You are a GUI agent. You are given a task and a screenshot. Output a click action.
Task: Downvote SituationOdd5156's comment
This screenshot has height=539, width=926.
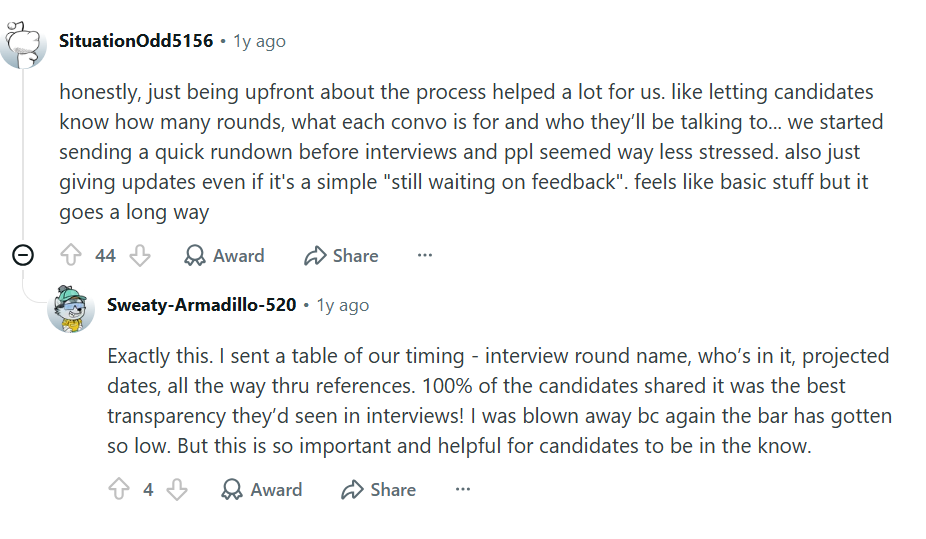(x=140, y=256)
